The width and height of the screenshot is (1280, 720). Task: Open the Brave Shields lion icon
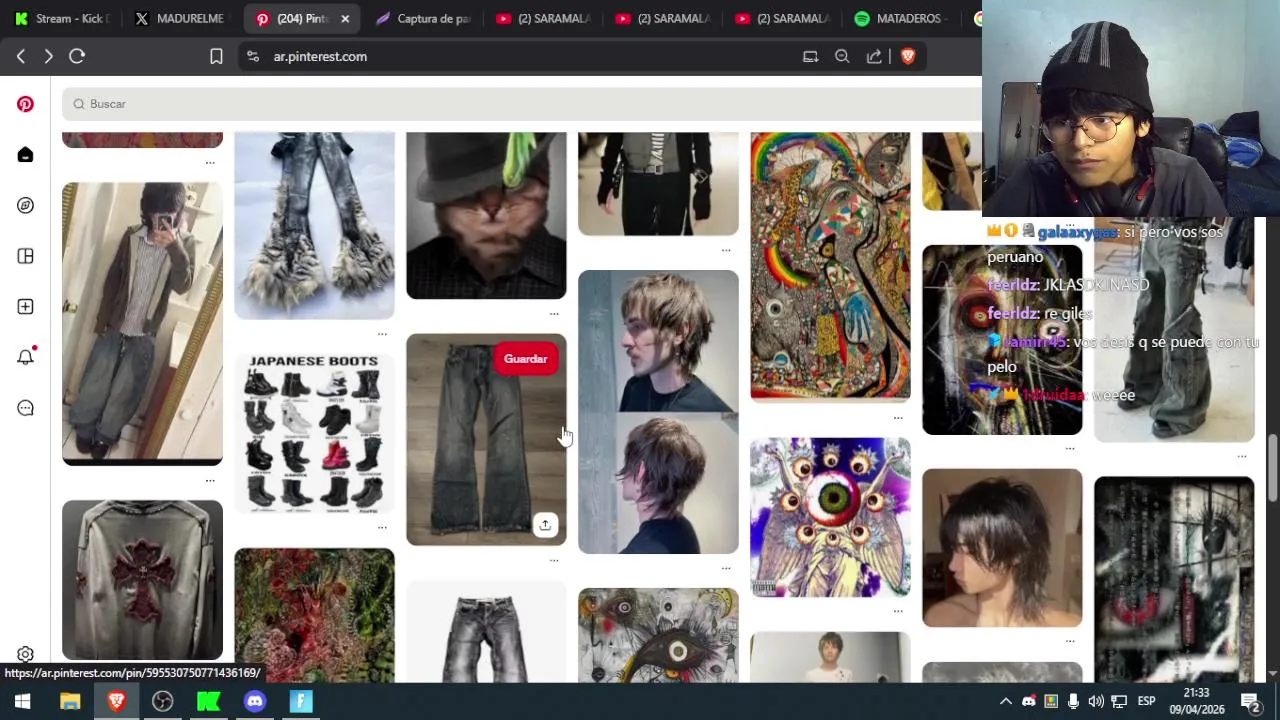click(x=908, y=57)
